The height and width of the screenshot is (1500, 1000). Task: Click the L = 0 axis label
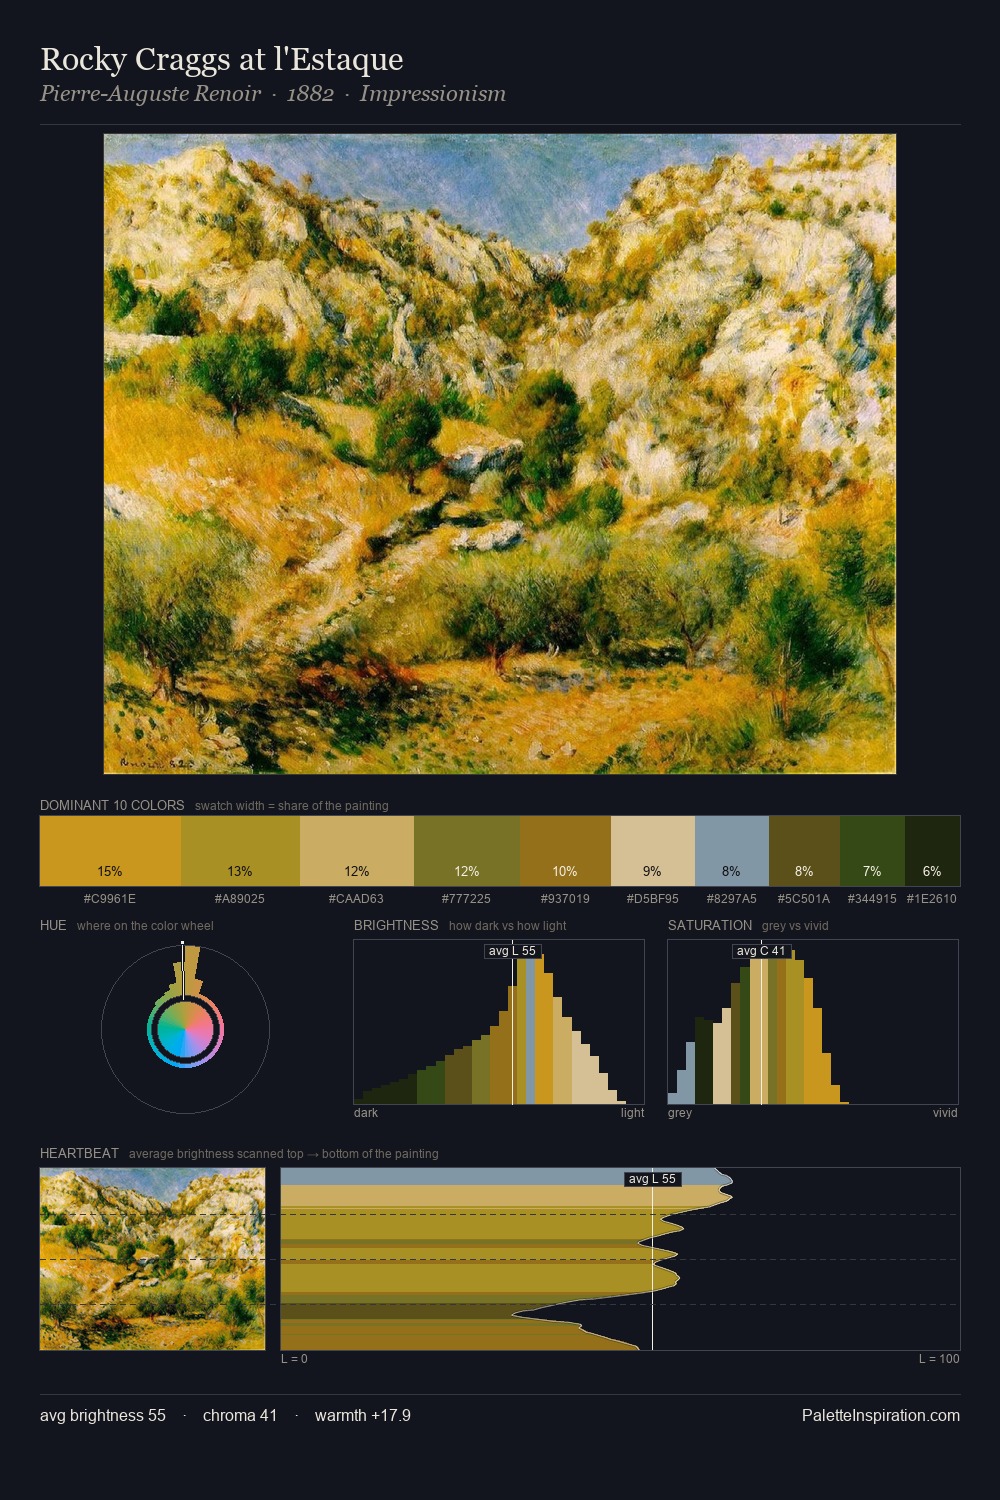294,1359
